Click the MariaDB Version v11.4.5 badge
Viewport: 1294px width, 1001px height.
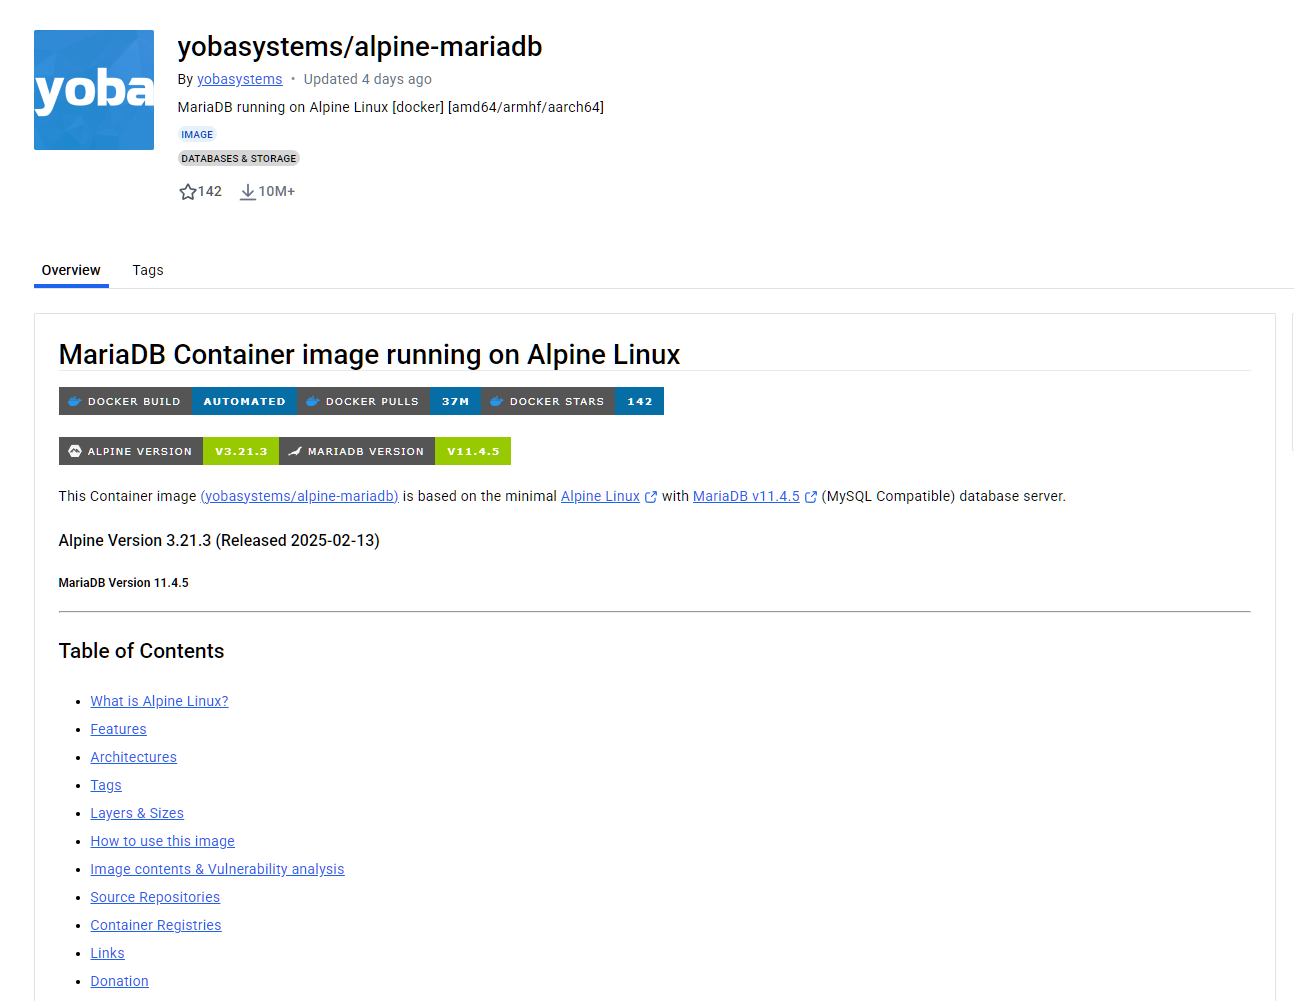click(395, 451)
